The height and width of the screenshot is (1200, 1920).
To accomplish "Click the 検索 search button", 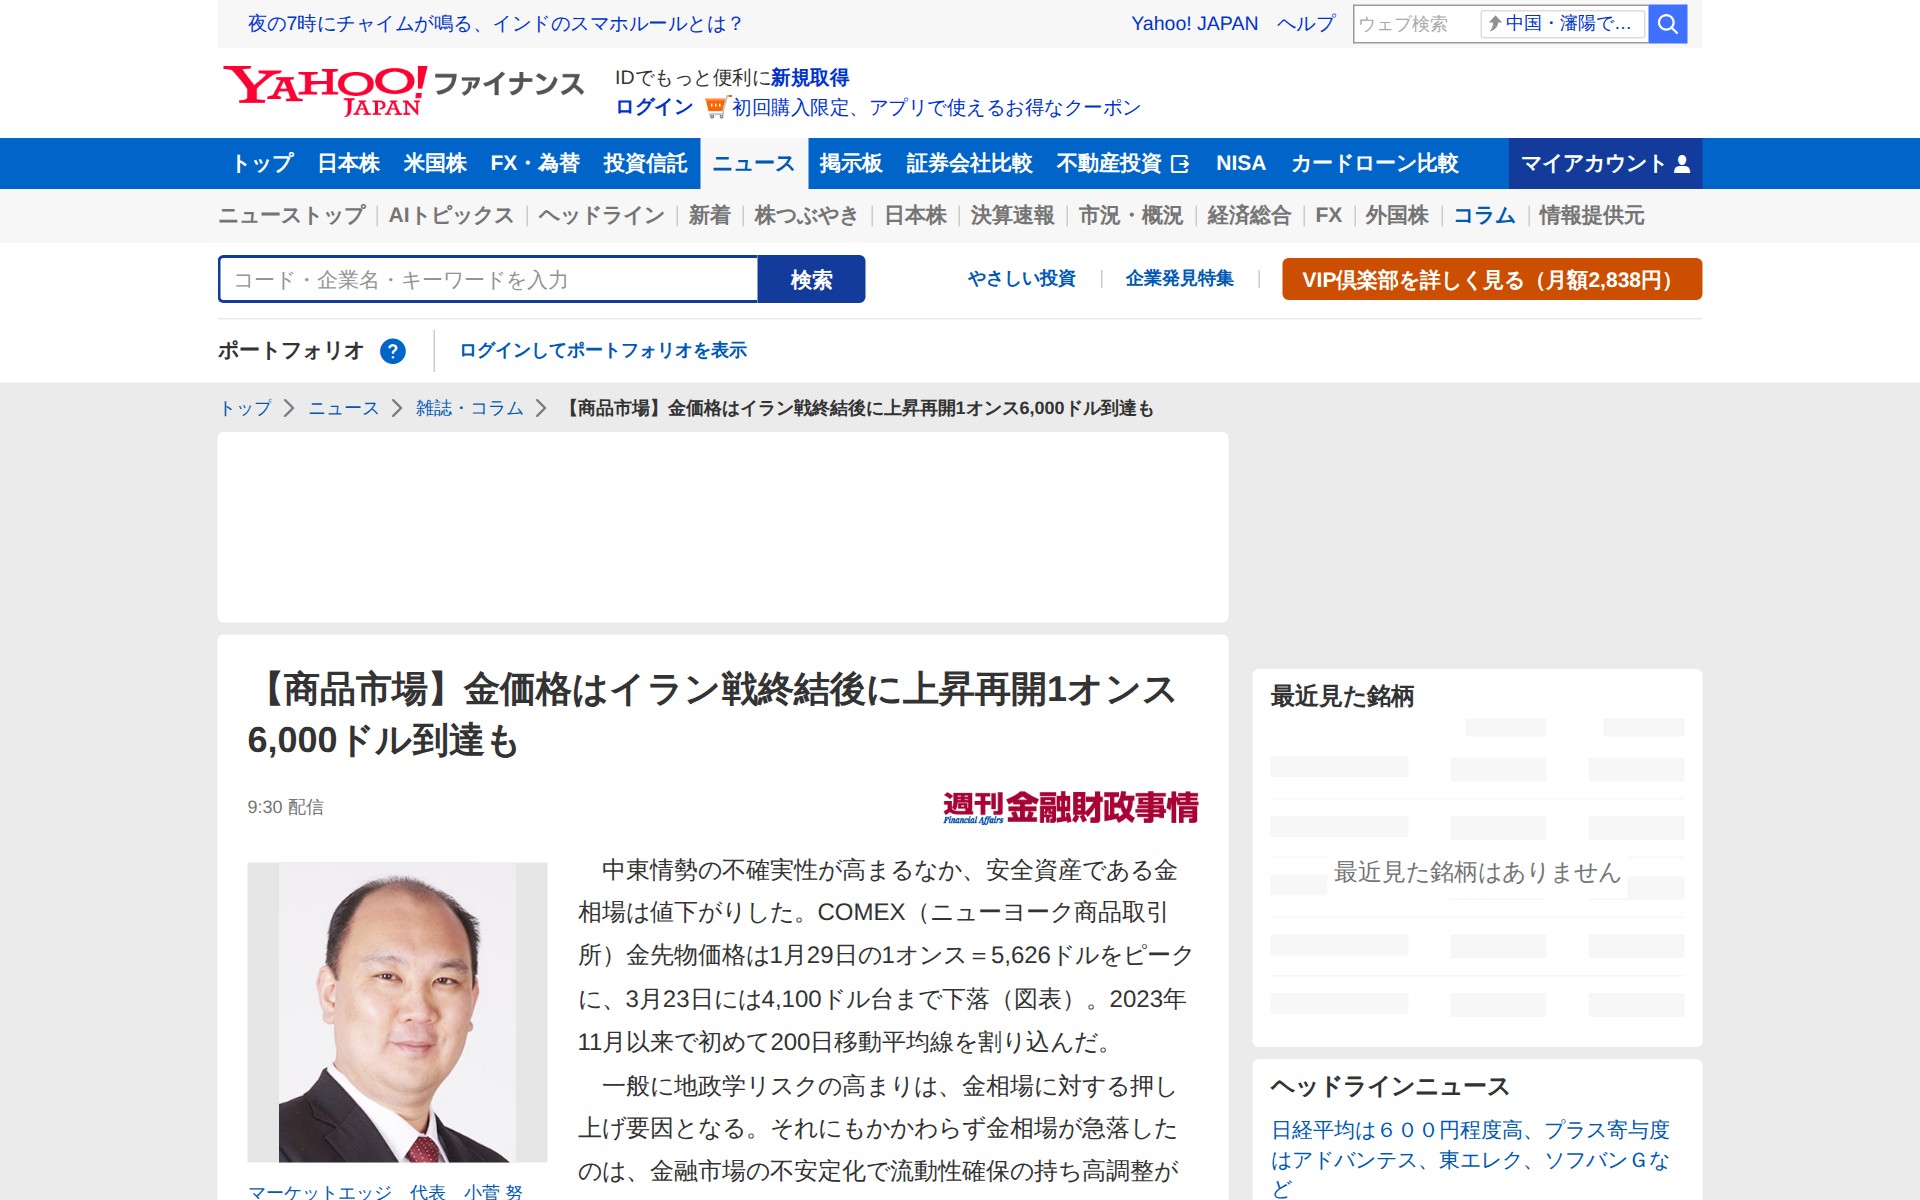I will tap(811, 280).
